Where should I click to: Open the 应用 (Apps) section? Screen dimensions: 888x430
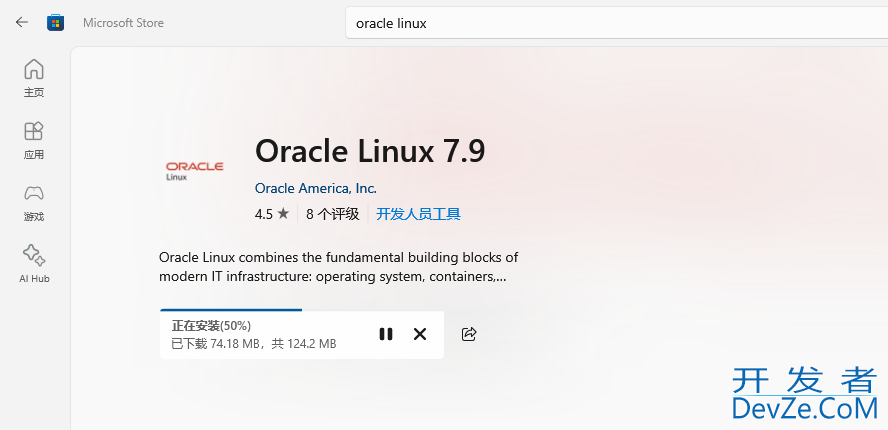pos(34,139)
